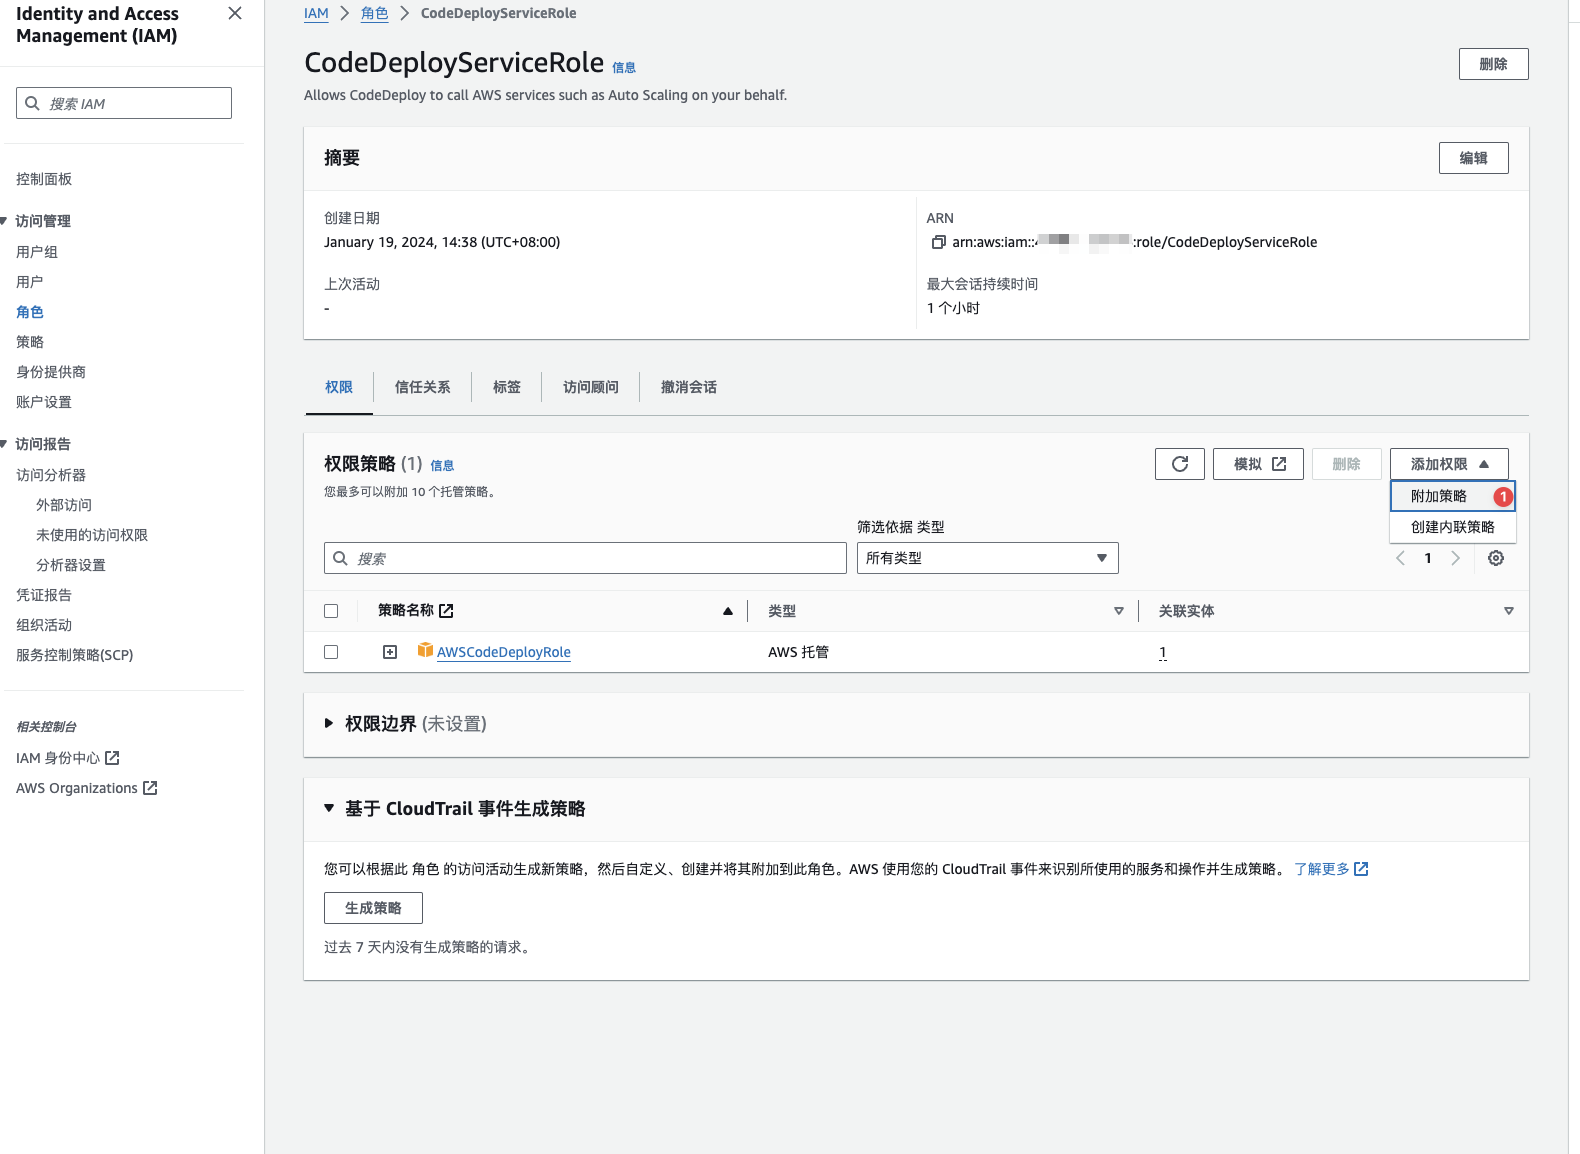Screen dimensions: 1580x1154
Task: Click external link icon beside policy name header
Action: click(446, 610)
